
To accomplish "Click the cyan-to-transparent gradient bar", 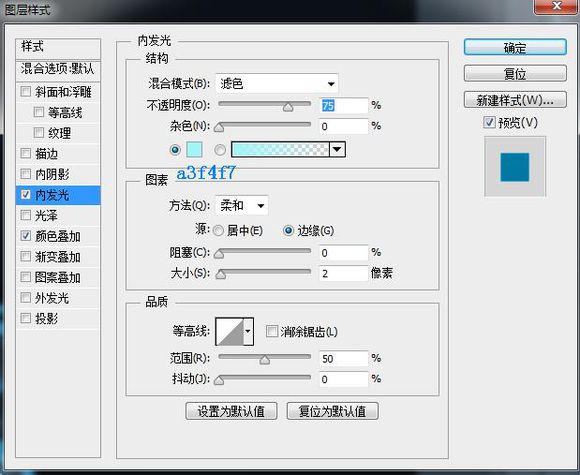I will coord(280,149).
